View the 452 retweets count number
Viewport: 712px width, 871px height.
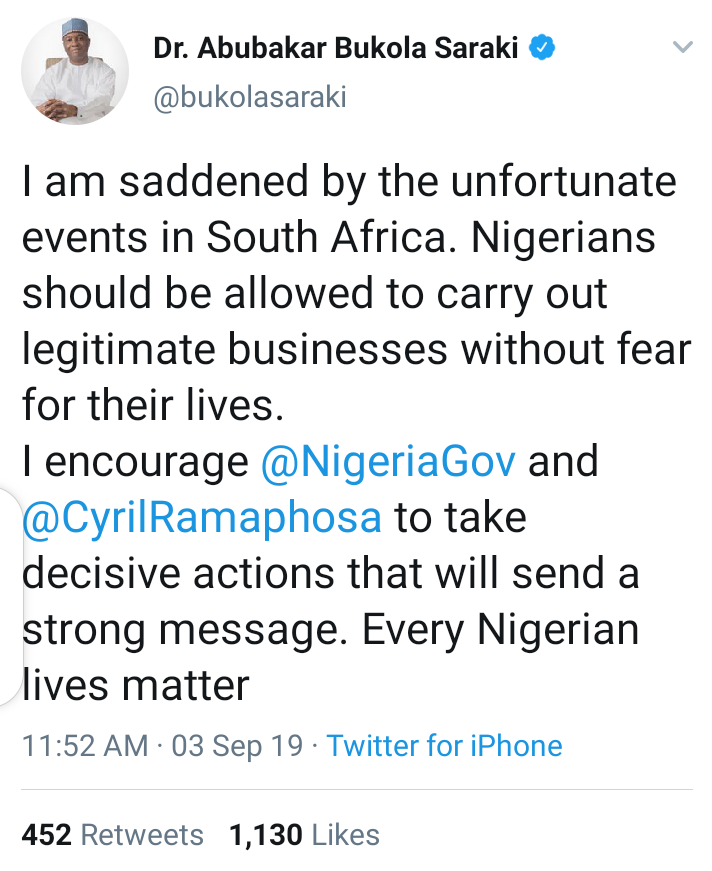[x=46, y=835]
